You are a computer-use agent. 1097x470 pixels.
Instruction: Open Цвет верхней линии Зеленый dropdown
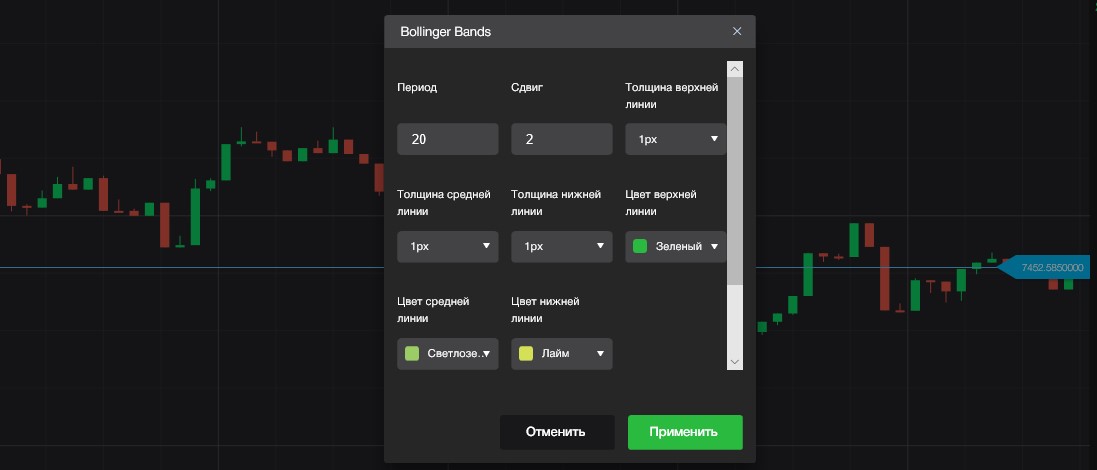tap(676, 246)
